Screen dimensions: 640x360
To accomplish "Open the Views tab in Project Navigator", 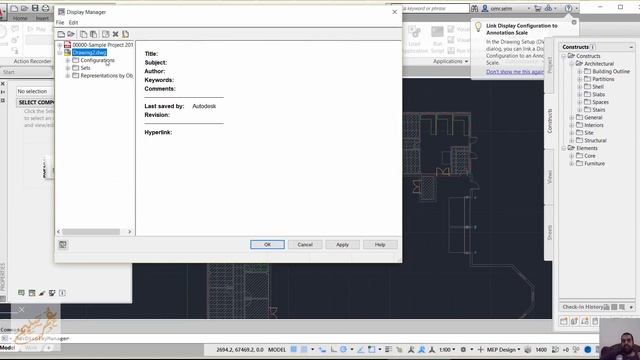I will pos(549,177).
